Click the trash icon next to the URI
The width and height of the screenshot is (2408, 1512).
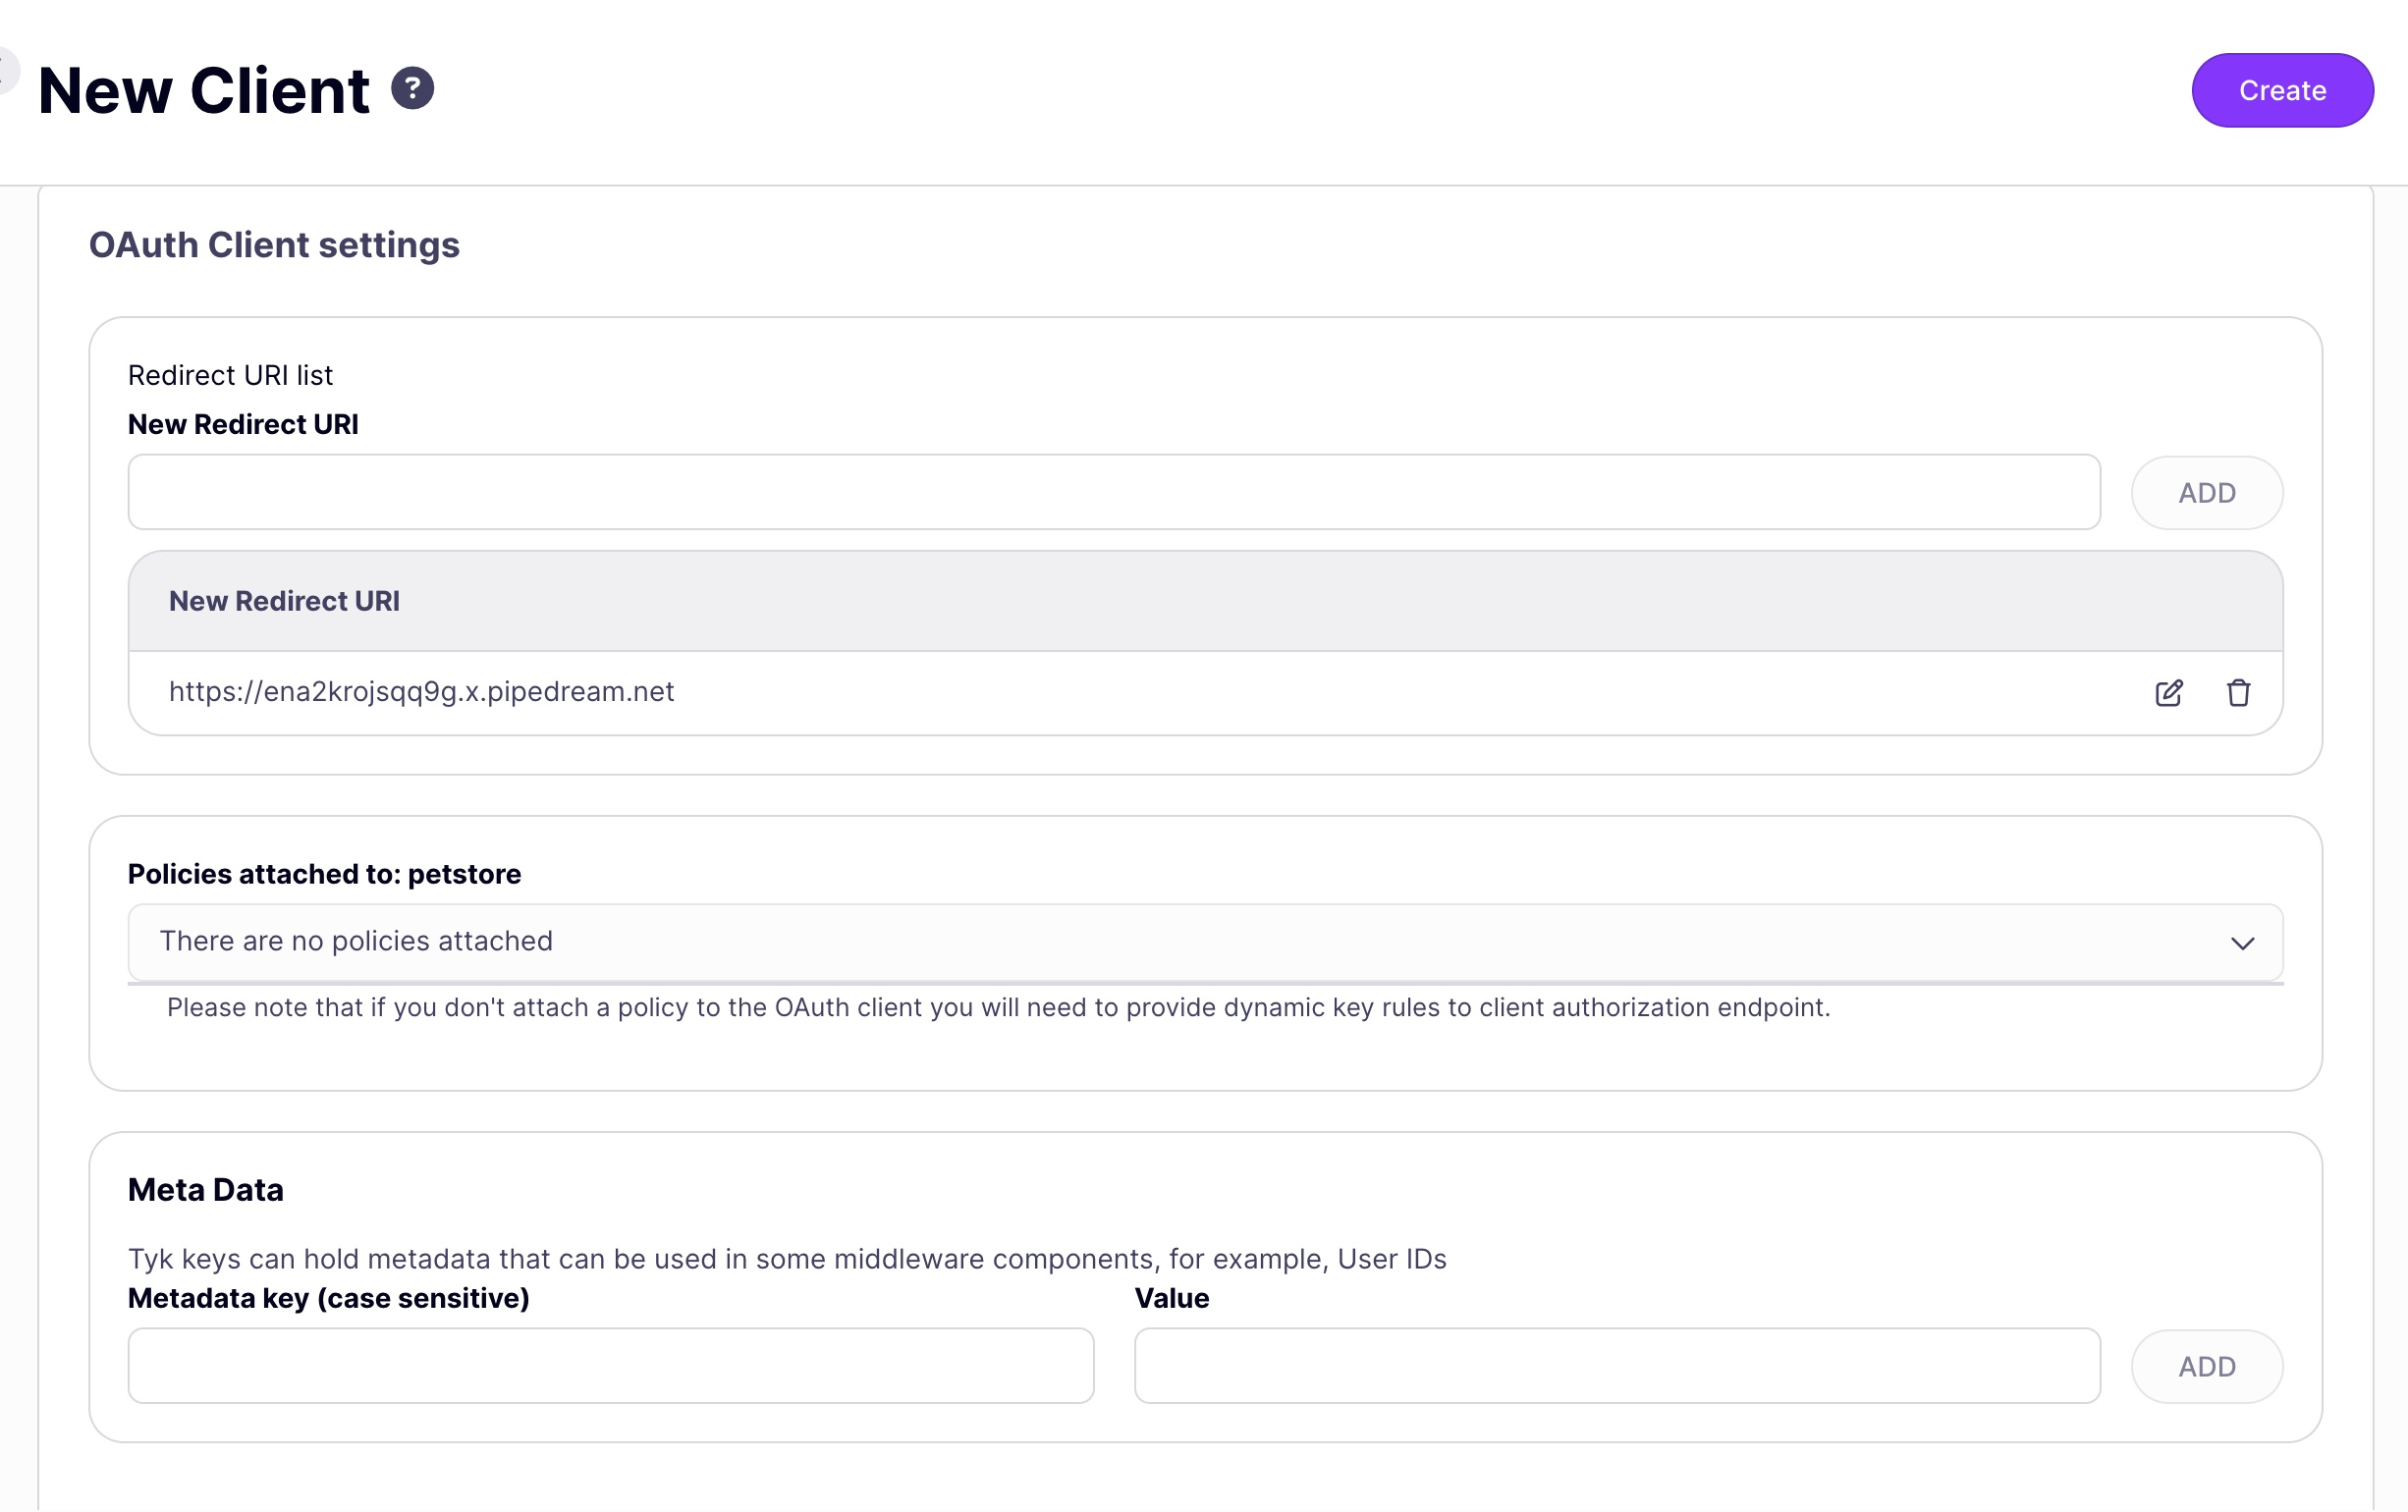[2239, 692]
